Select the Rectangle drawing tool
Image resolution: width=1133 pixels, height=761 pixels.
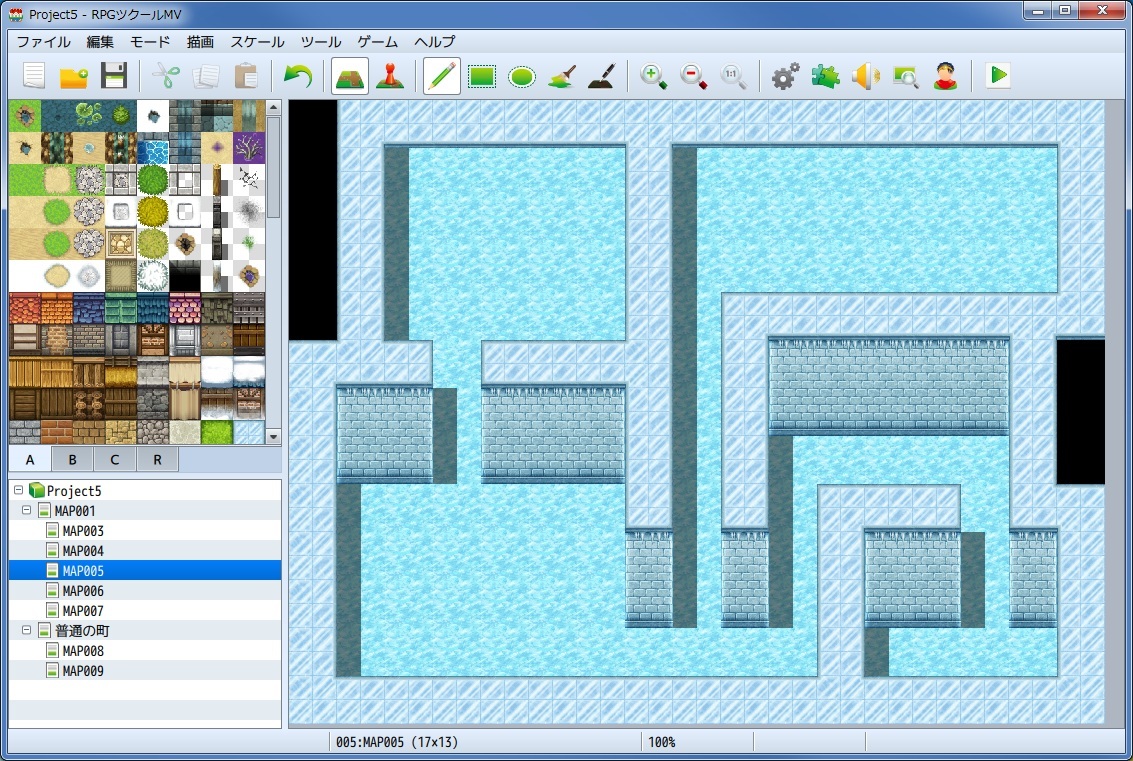[x=482, y=75]
